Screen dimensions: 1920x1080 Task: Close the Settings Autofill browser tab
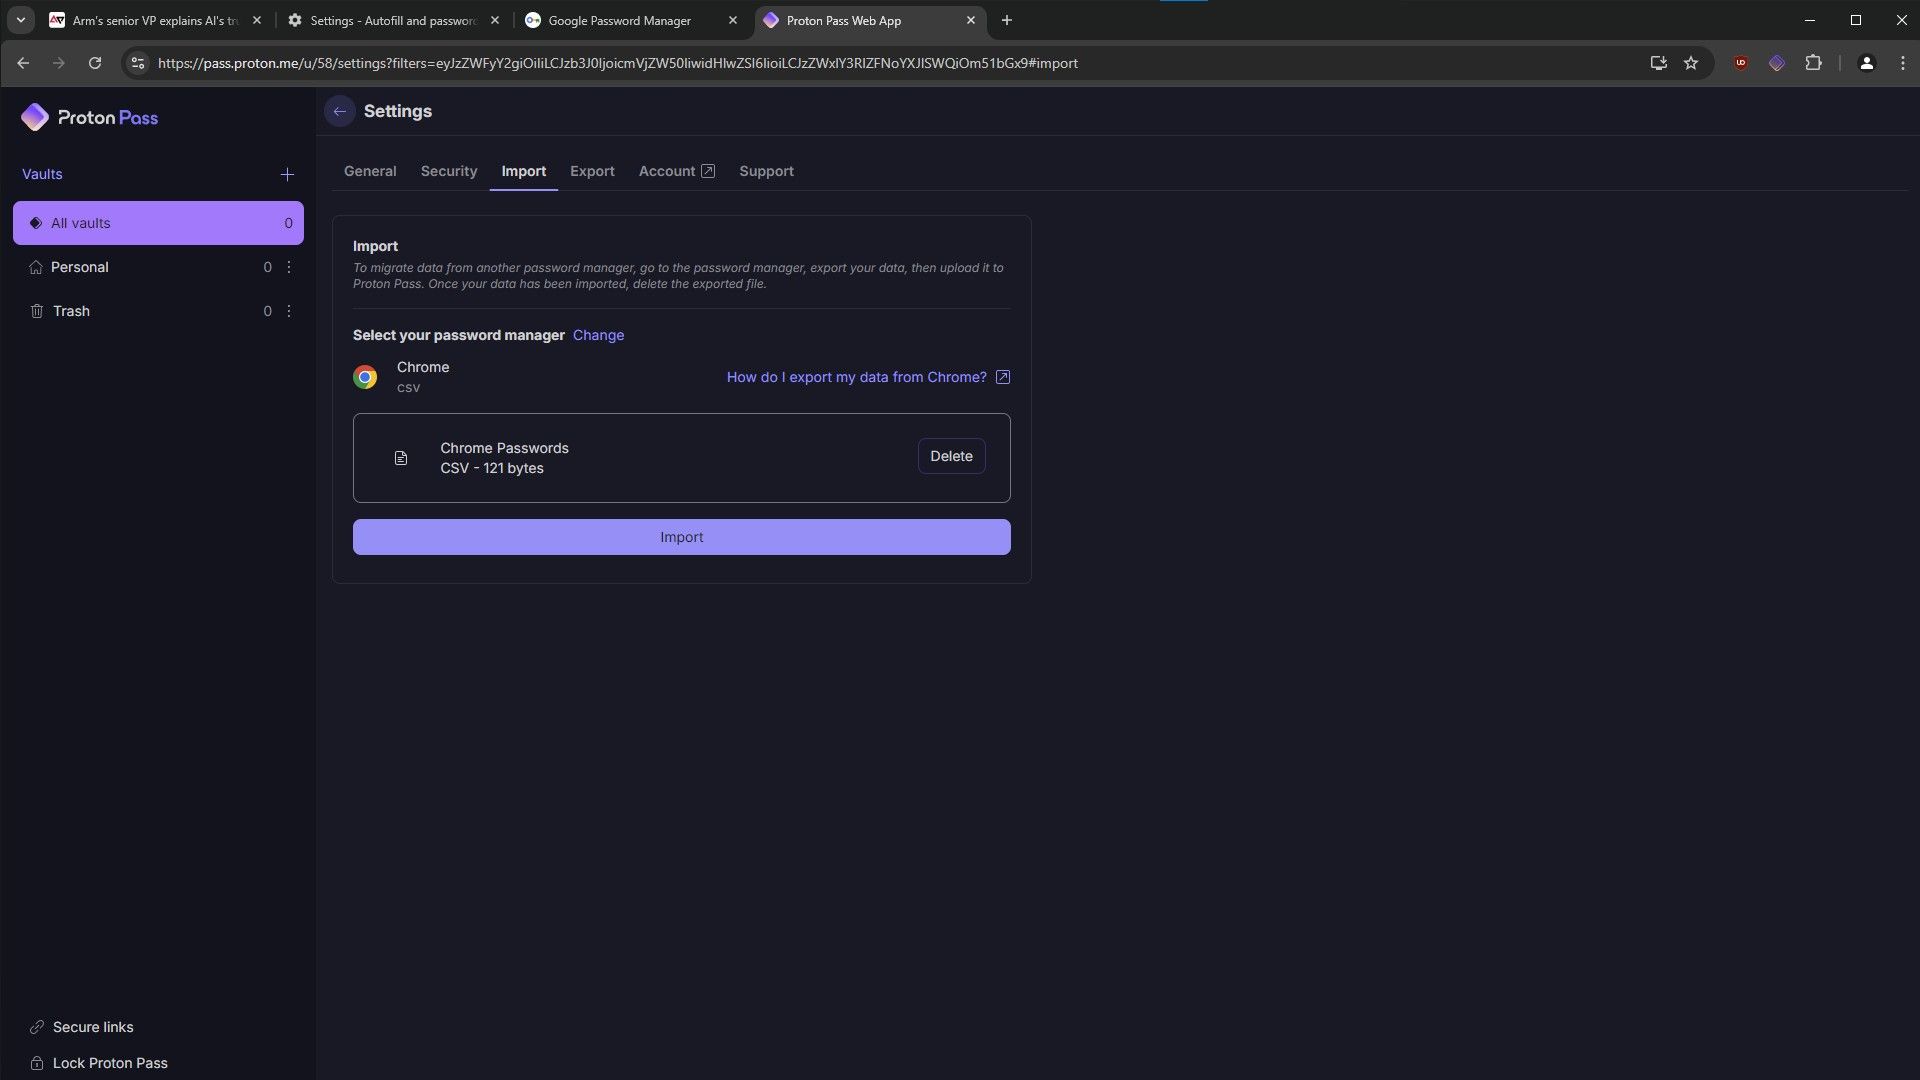tap(494, 20)
